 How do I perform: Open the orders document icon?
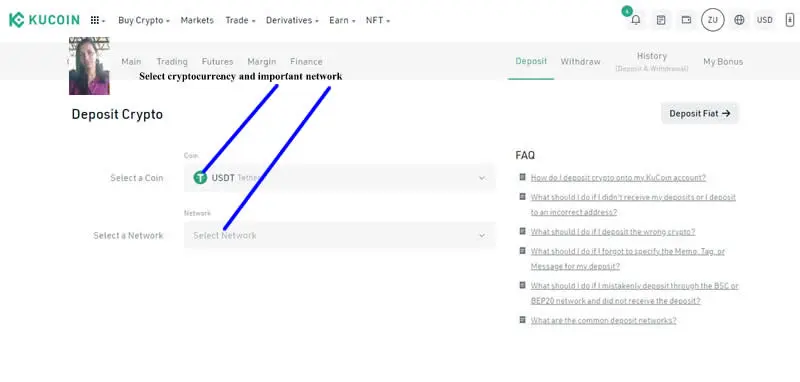(x=661, y=20)
